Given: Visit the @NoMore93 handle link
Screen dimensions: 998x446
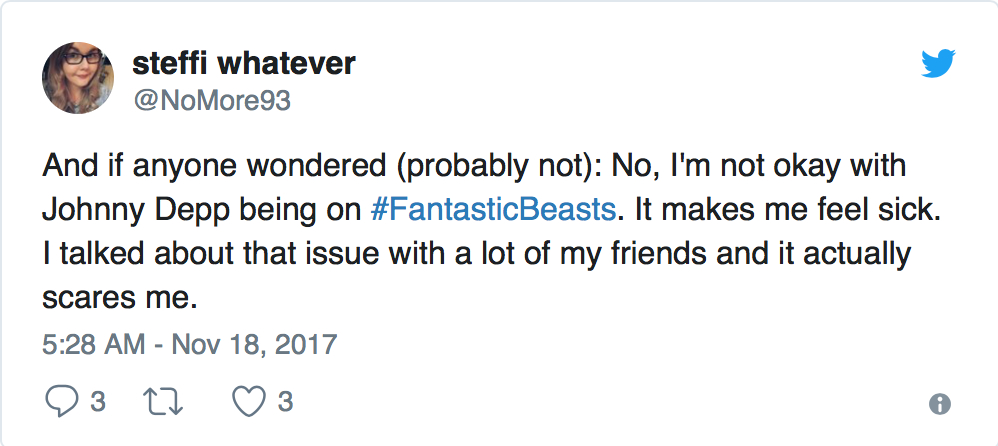Looking at the screenshot, I should pos(211,100).
